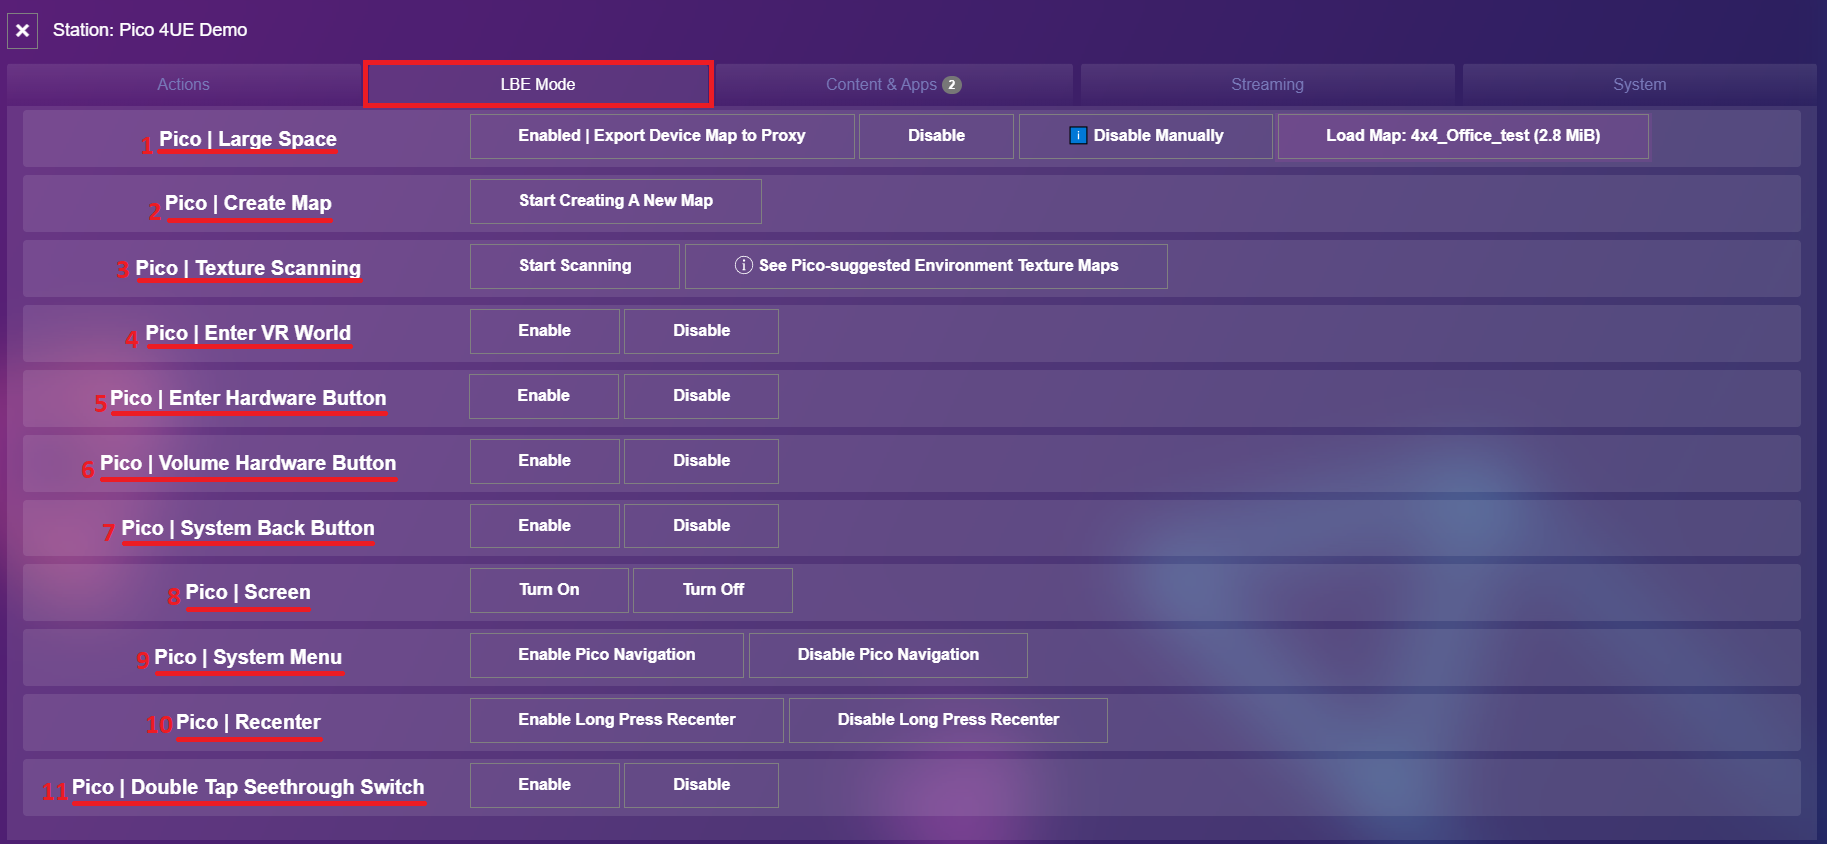Click Enable Long Press Recenter
The width and height of the screenshot is (1827, 844).
click(627, 720)
